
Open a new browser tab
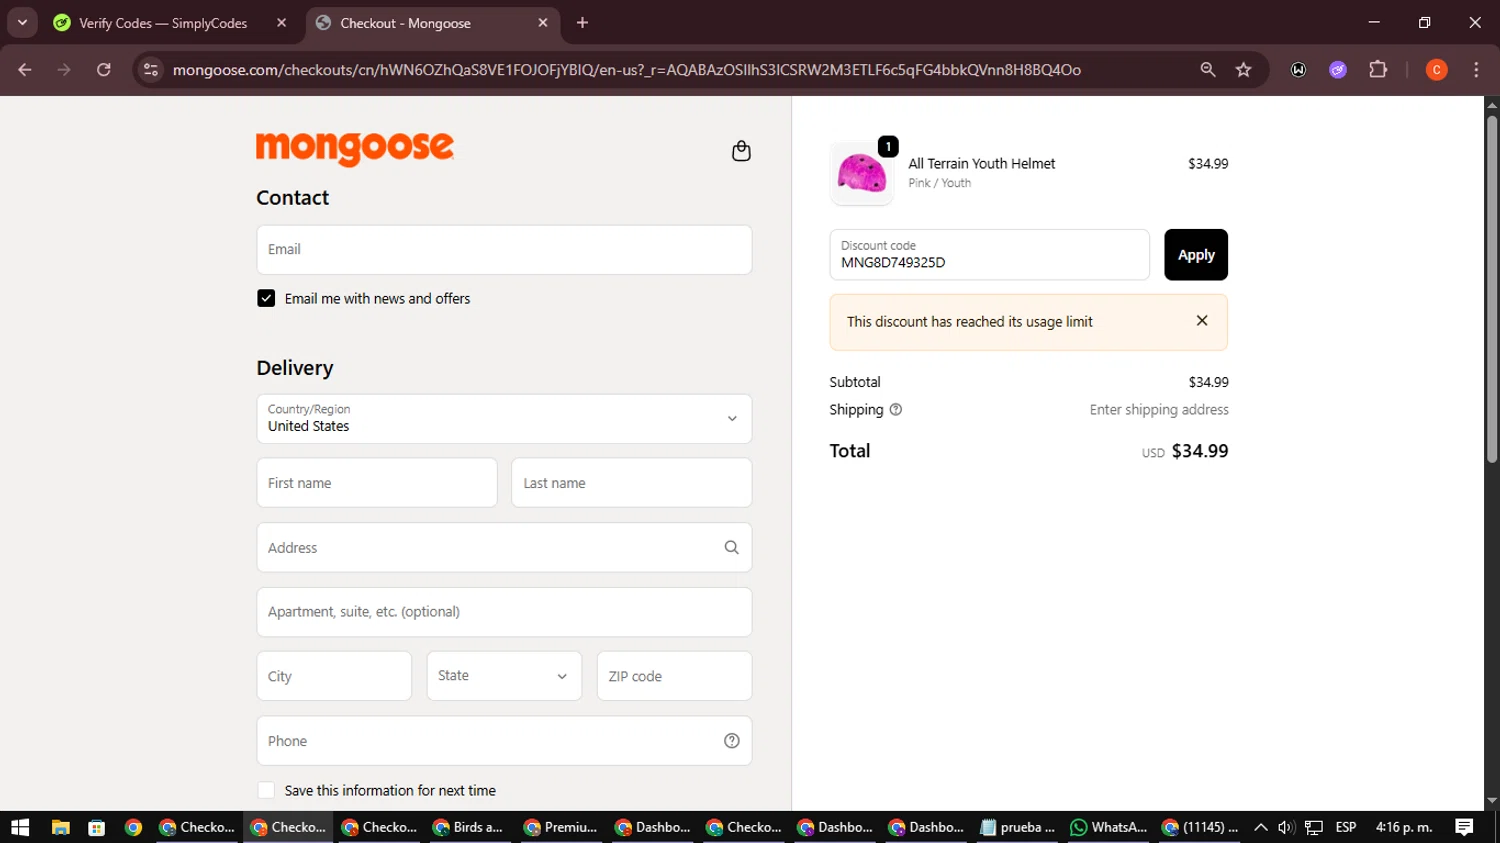click(583, 23)
